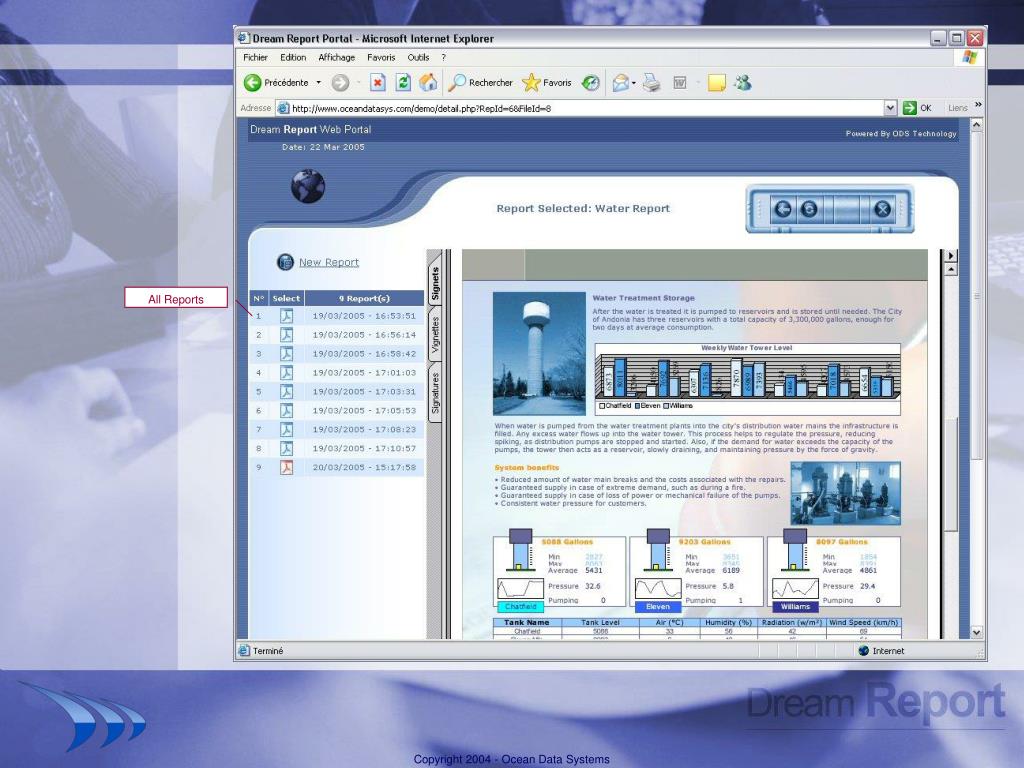
Task: Click the Print icon in the toolbar
Action: point(651,83)
